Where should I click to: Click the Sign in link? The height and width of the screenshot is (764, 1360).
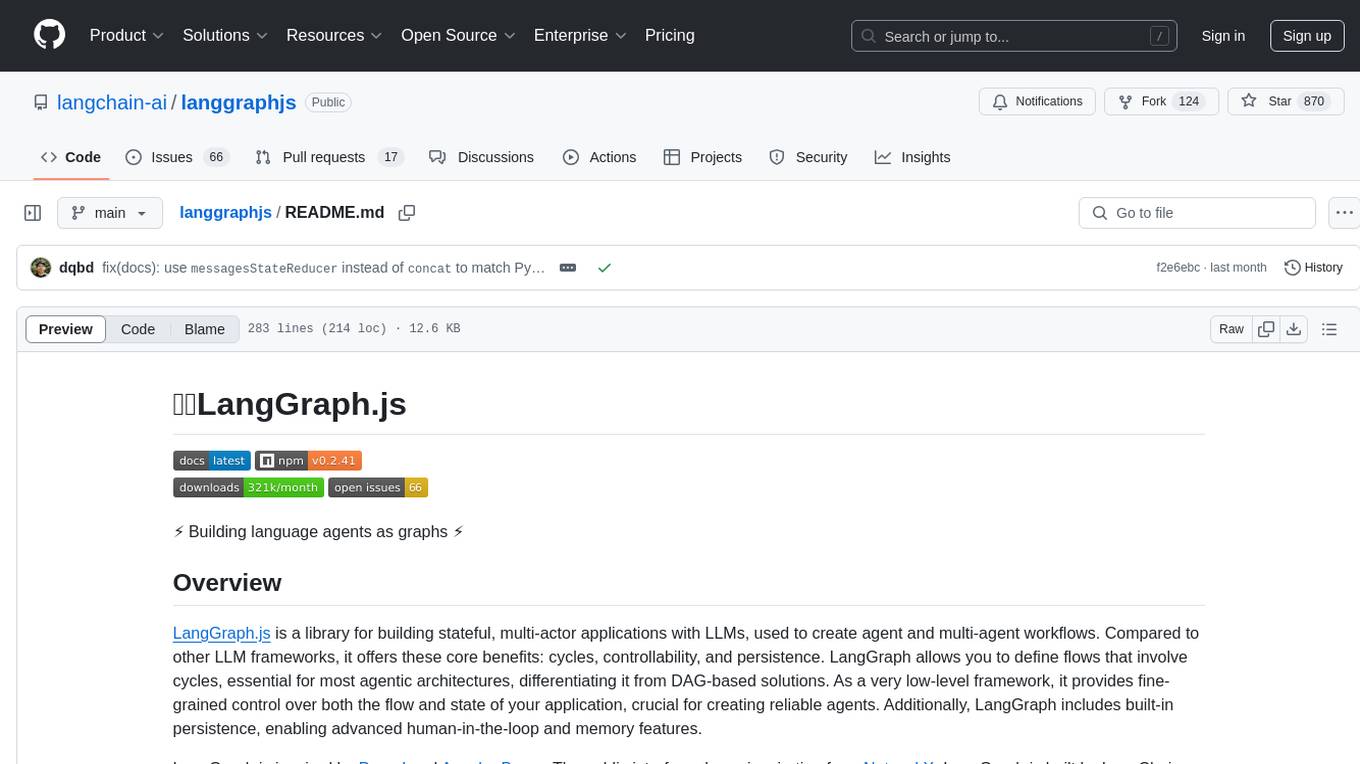pyautogui.click(x=1223, y=36)
